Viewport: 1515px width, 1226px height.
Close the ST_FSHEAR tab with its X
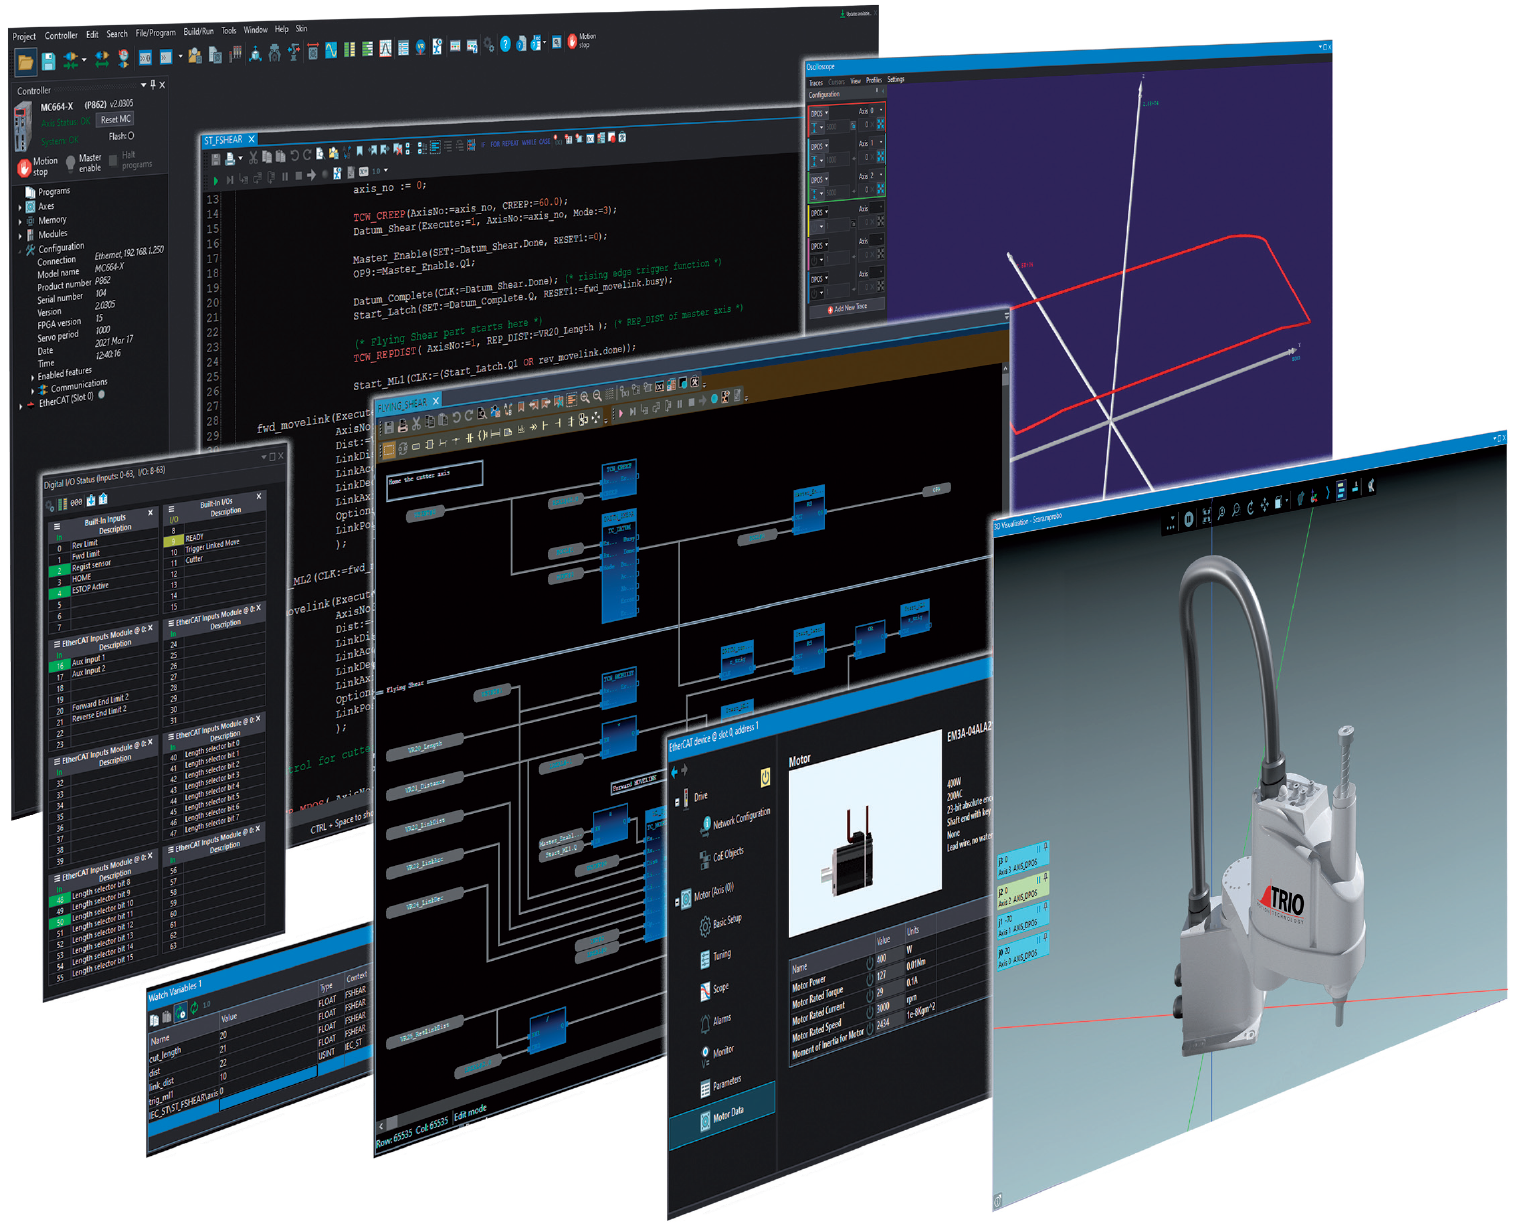[252, 139]
